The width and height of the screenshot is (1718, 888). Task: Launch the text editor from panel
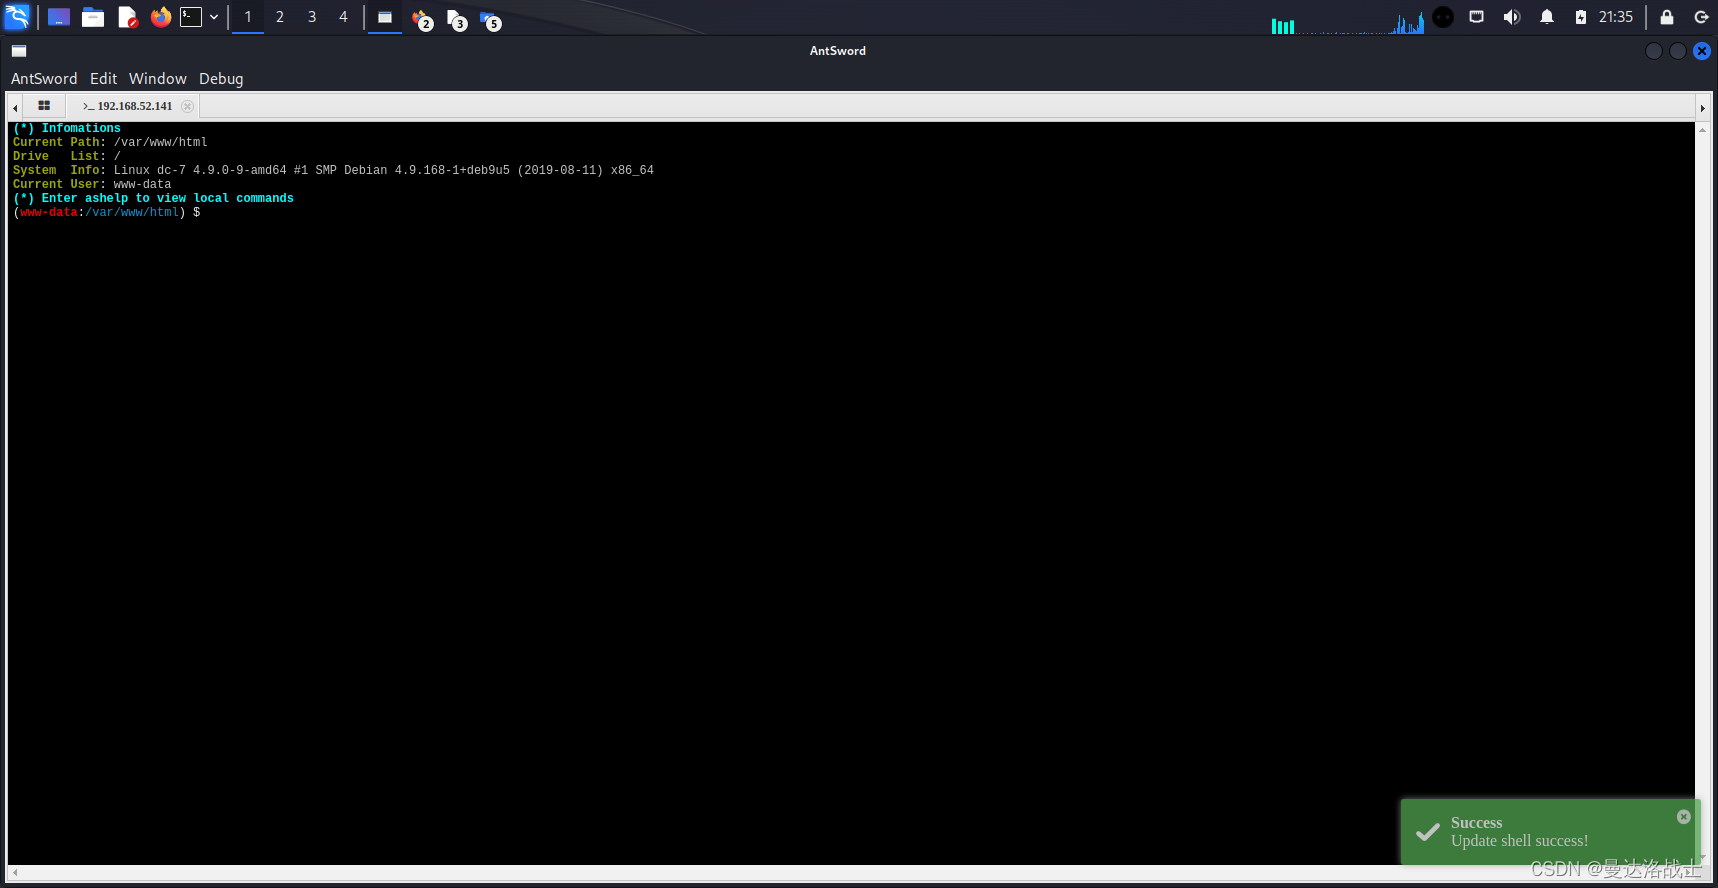click(x=127, y=17)
